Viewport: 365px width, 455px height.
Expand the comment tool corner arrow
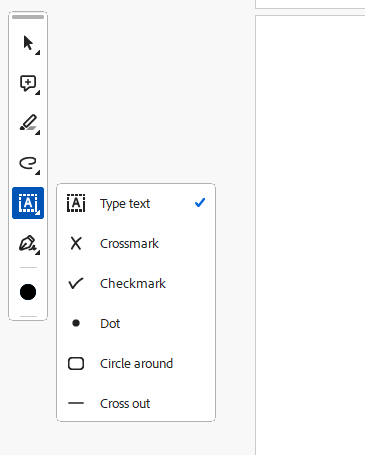pos(38,93)
